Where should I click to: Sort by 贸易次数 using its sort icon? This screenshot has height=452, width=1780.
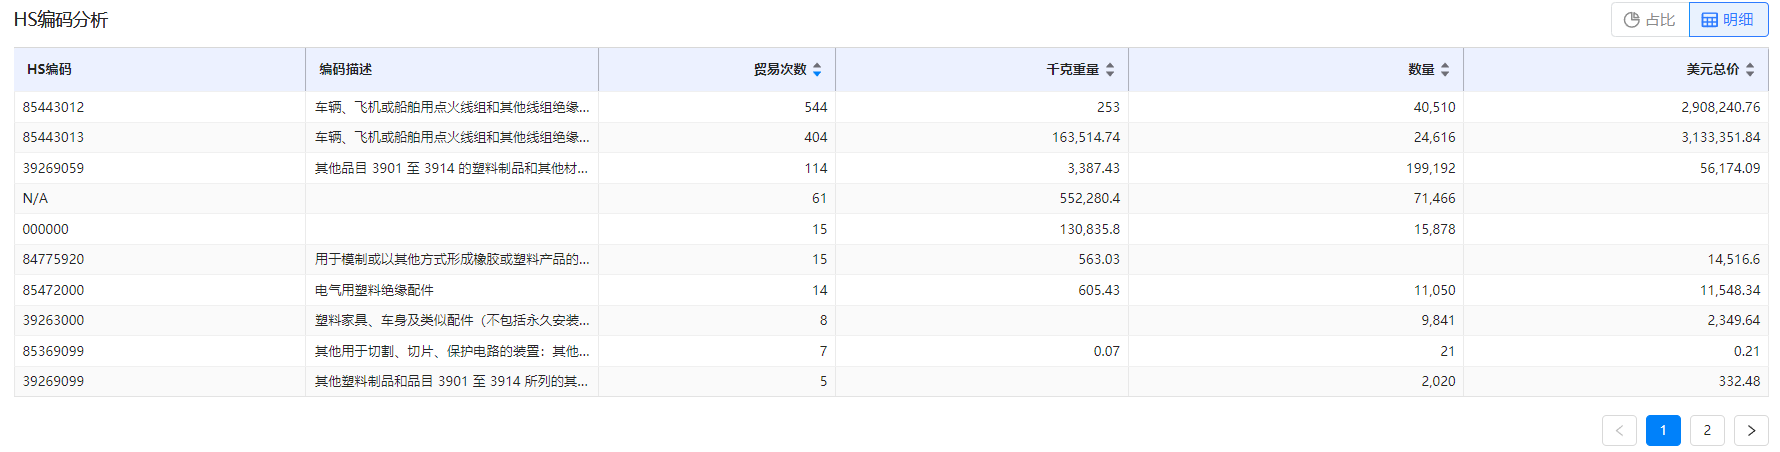point(817,69)
